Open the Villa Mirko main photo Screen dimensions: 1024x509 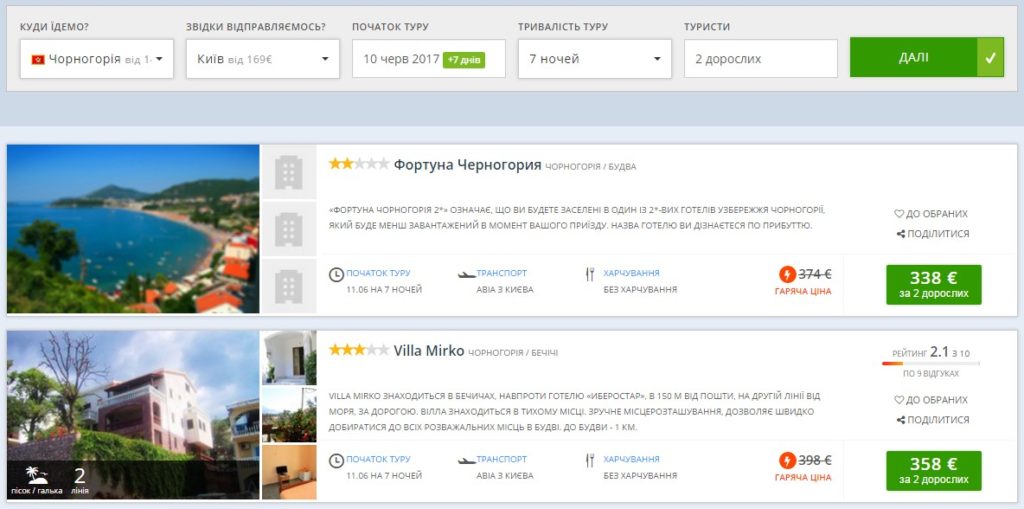[133, 415]
